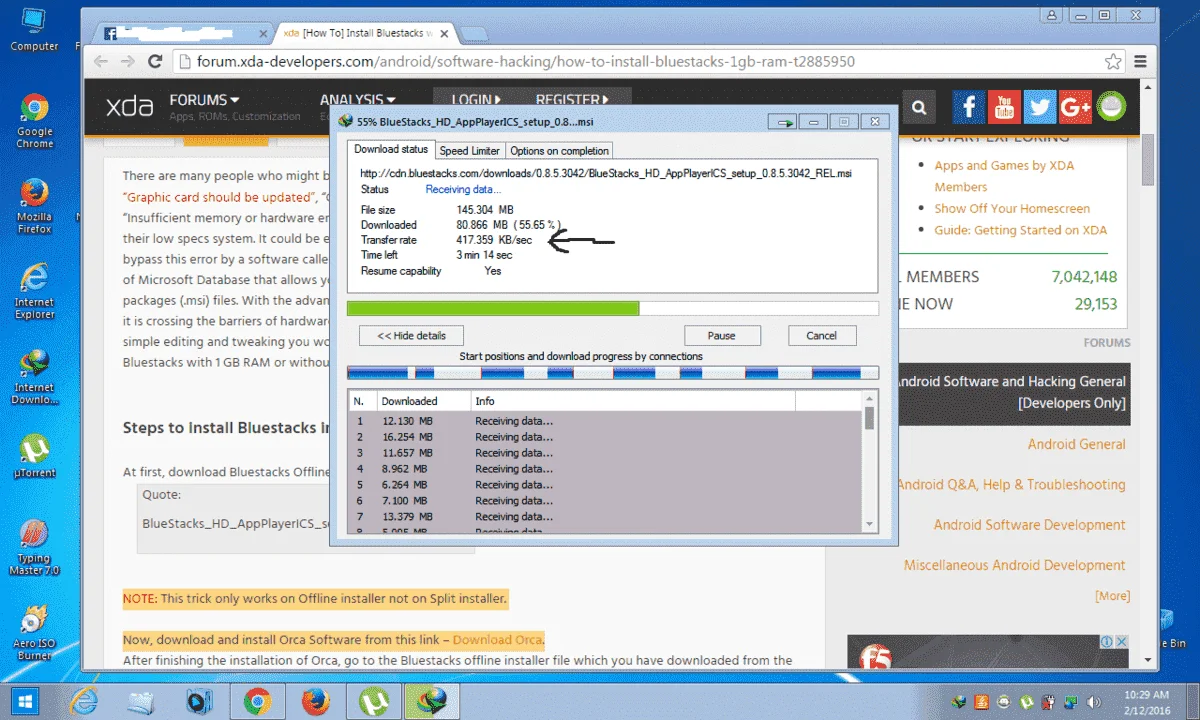Open Miscellaneous Android Development link
The width and height of the screenshot is (1200, 720).
pyautogui.click(x=1014, y=565)
